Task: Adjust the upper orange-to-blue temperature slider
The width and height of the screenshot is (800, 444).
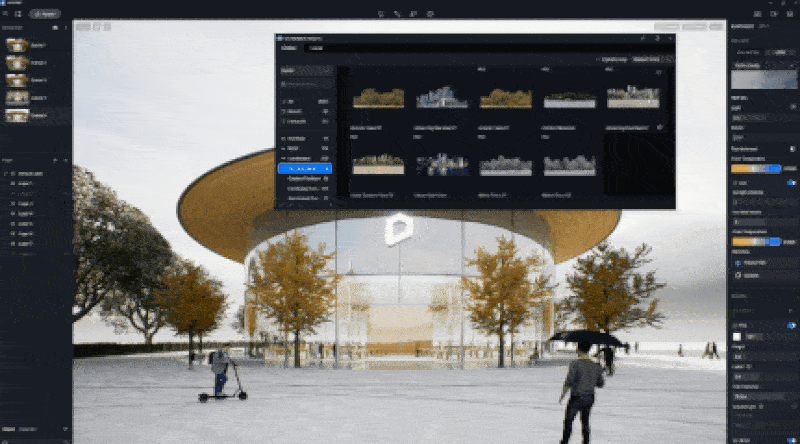Action: [756, 169]
